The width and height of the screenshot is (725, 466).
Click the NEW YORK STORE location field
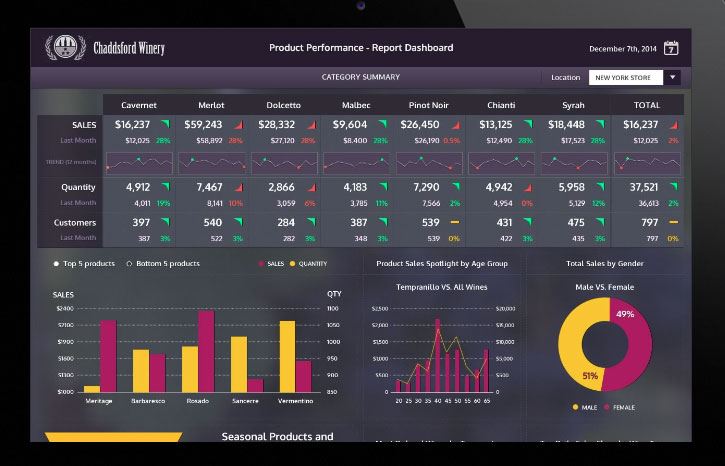(x=626, y=77)
